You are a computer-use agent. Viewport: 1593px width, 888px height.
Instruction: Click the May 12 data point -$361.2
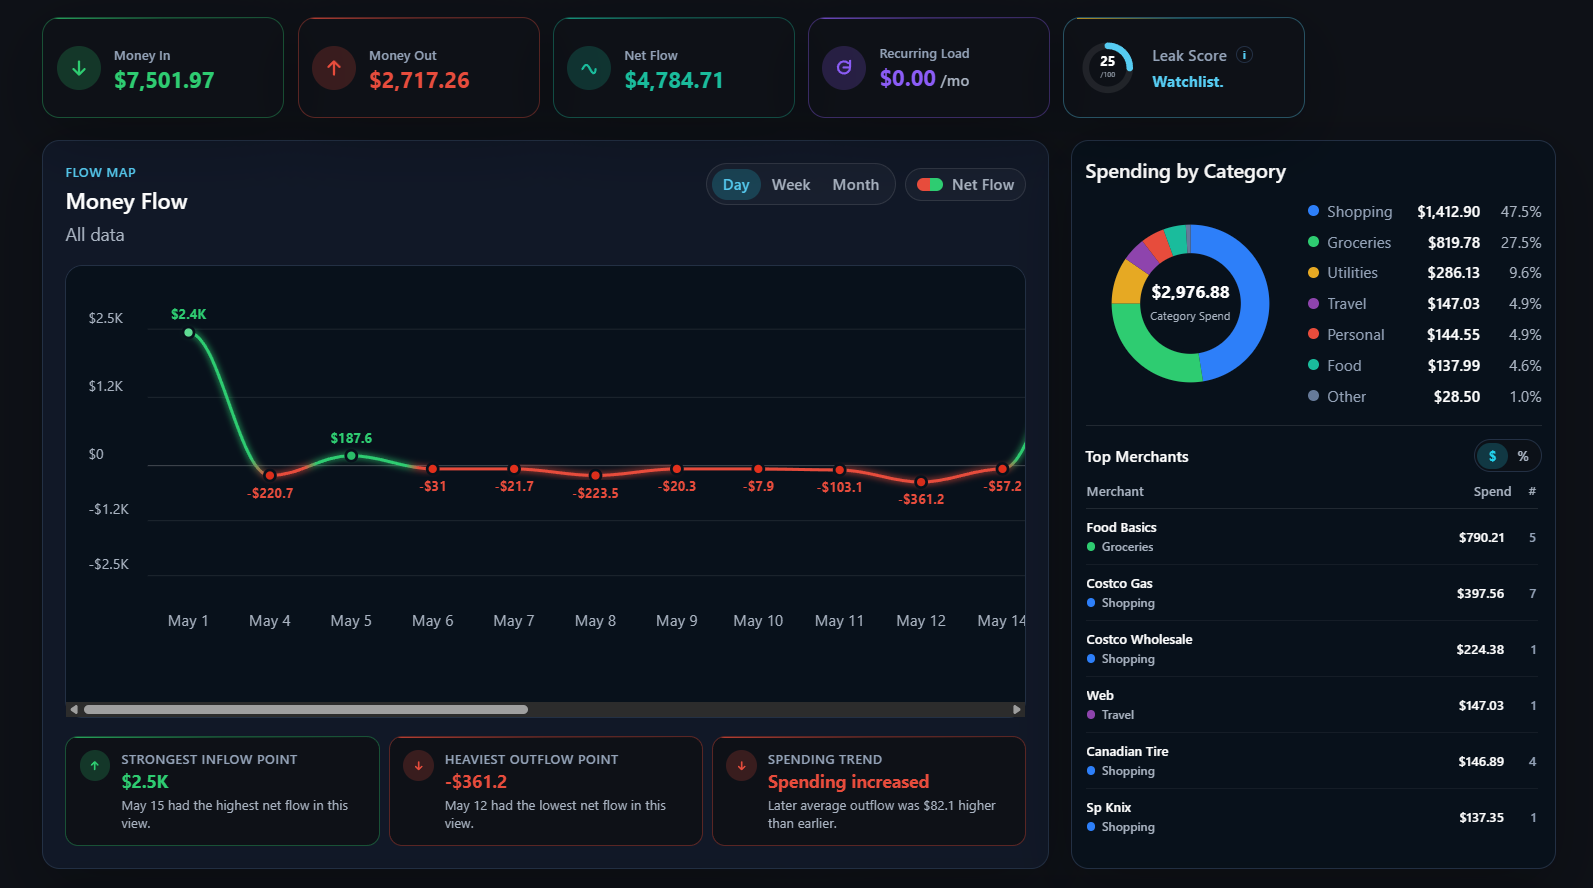(921, 482)
